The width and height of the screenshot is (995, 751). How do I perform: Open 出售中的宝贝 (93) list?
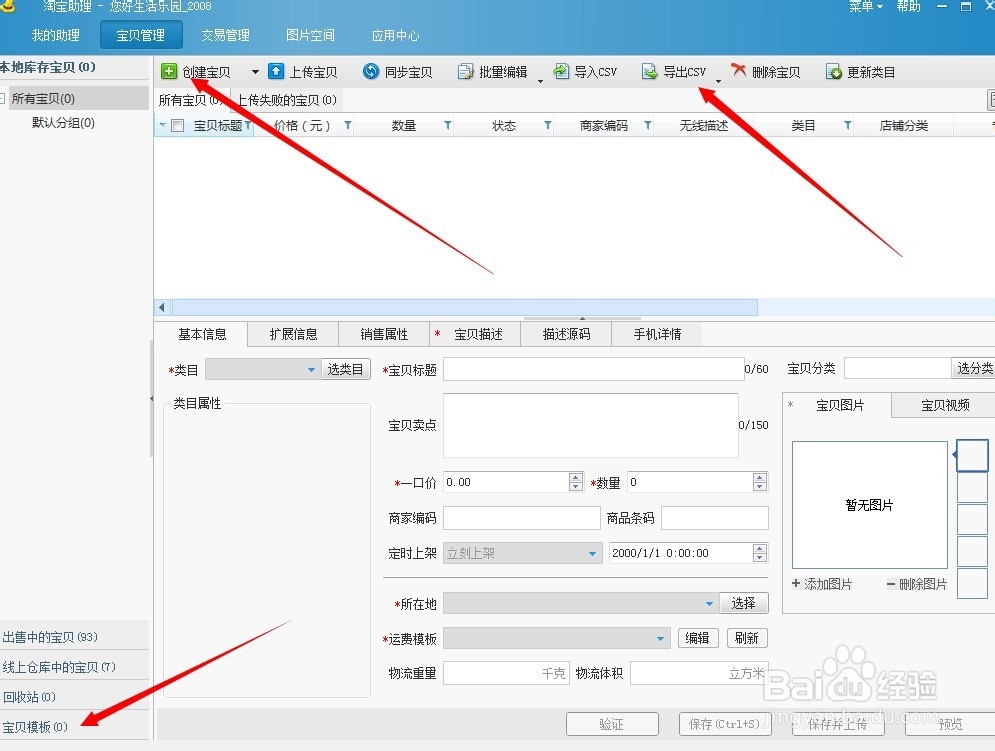click(74, 637)
